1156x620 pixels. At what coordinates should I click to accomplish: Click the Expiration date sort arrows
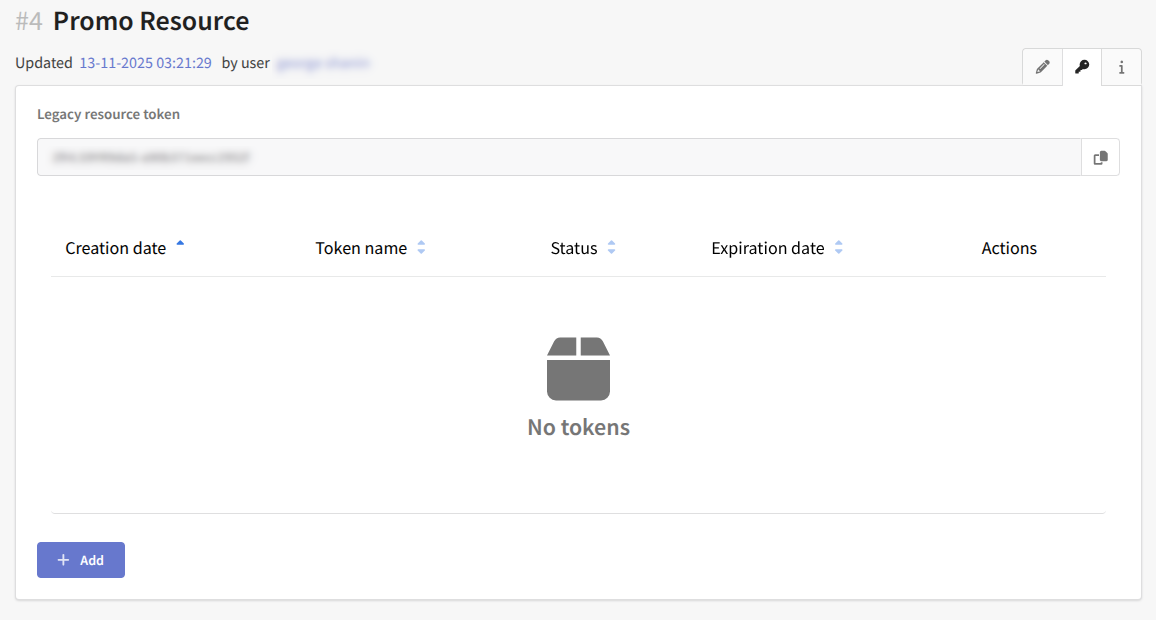pyautogui.click(x=838, y=248)
